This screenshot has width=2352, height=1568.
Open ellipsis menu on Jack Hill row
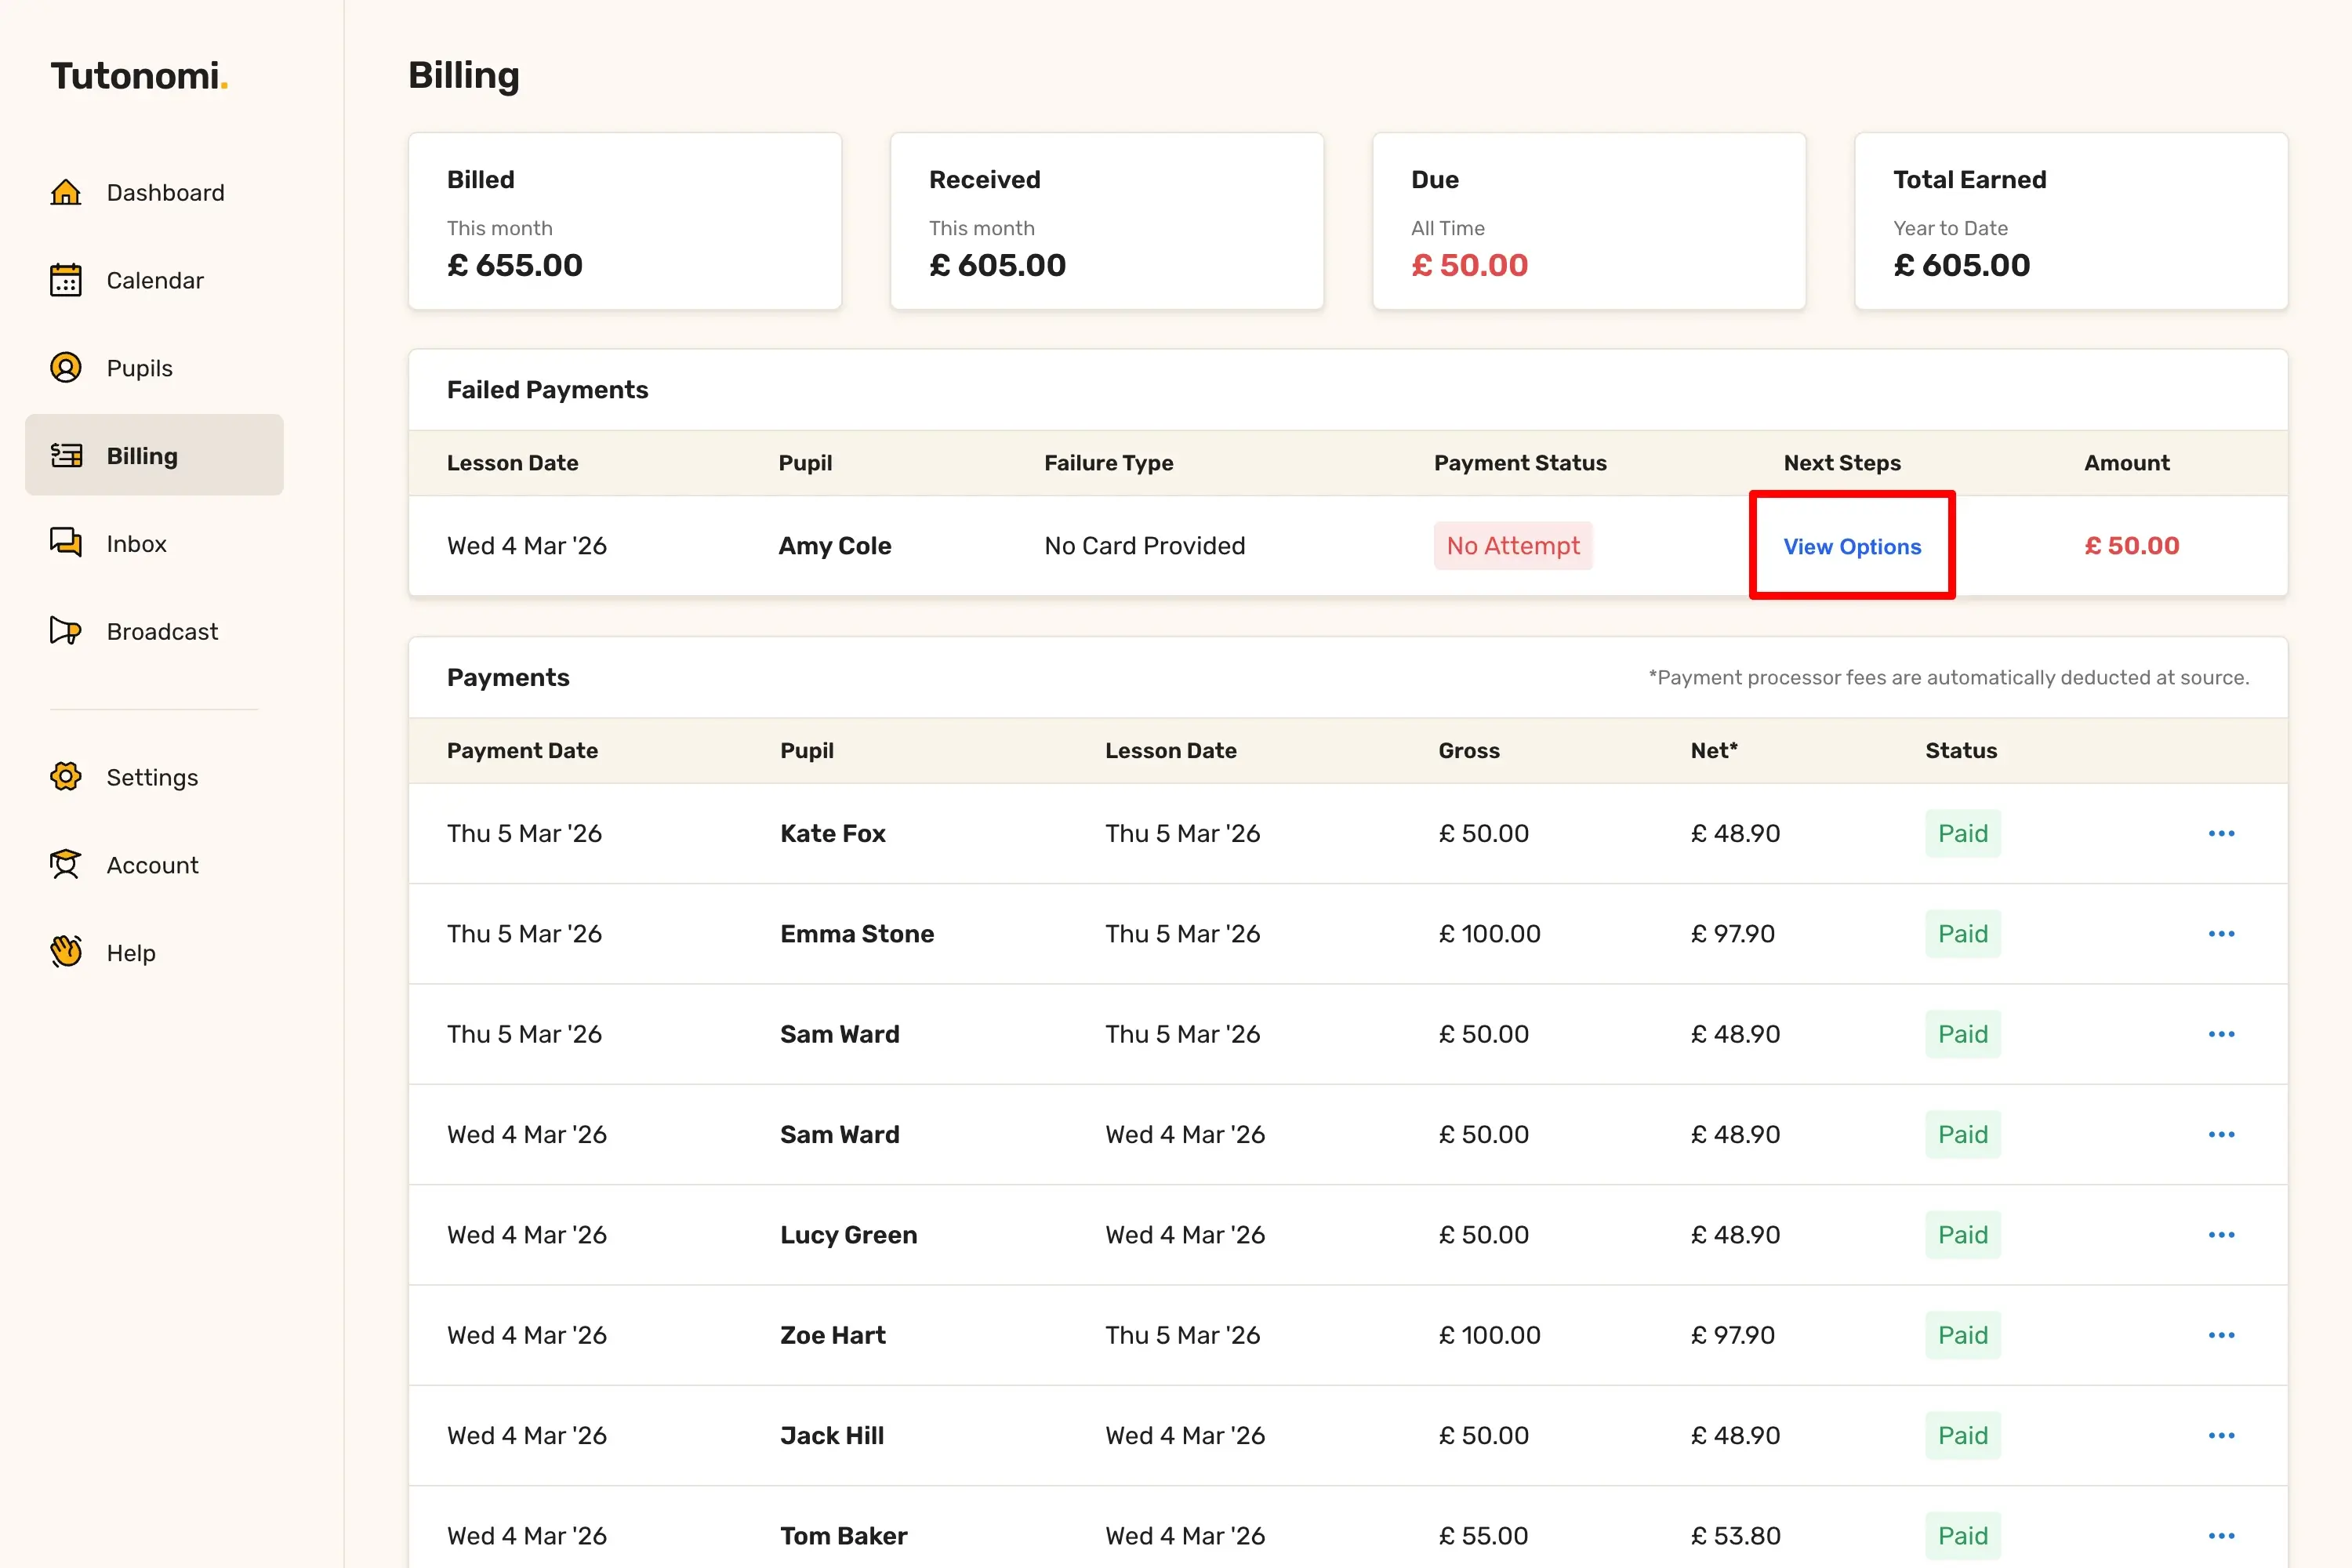coord(2221,1436)
